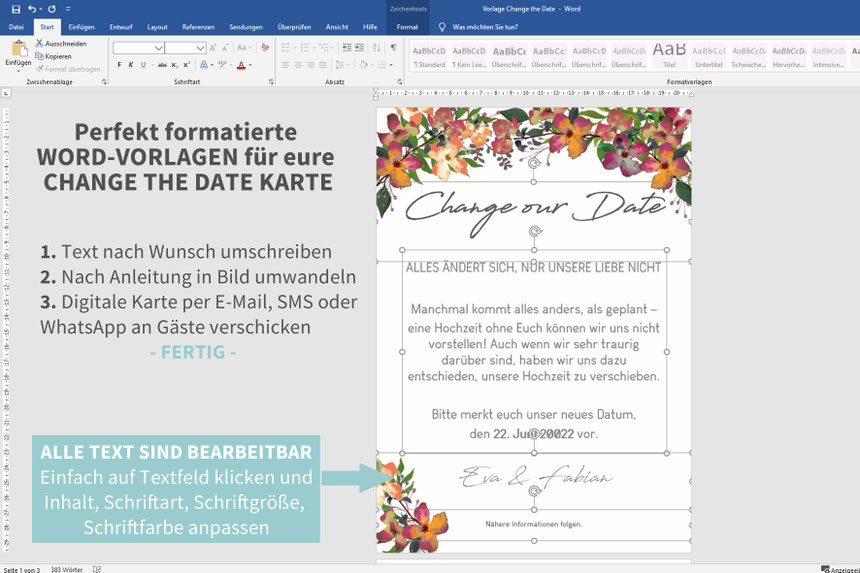Align text right
The width and height of the screenshot is (860, 573).
tap(310, 65)
